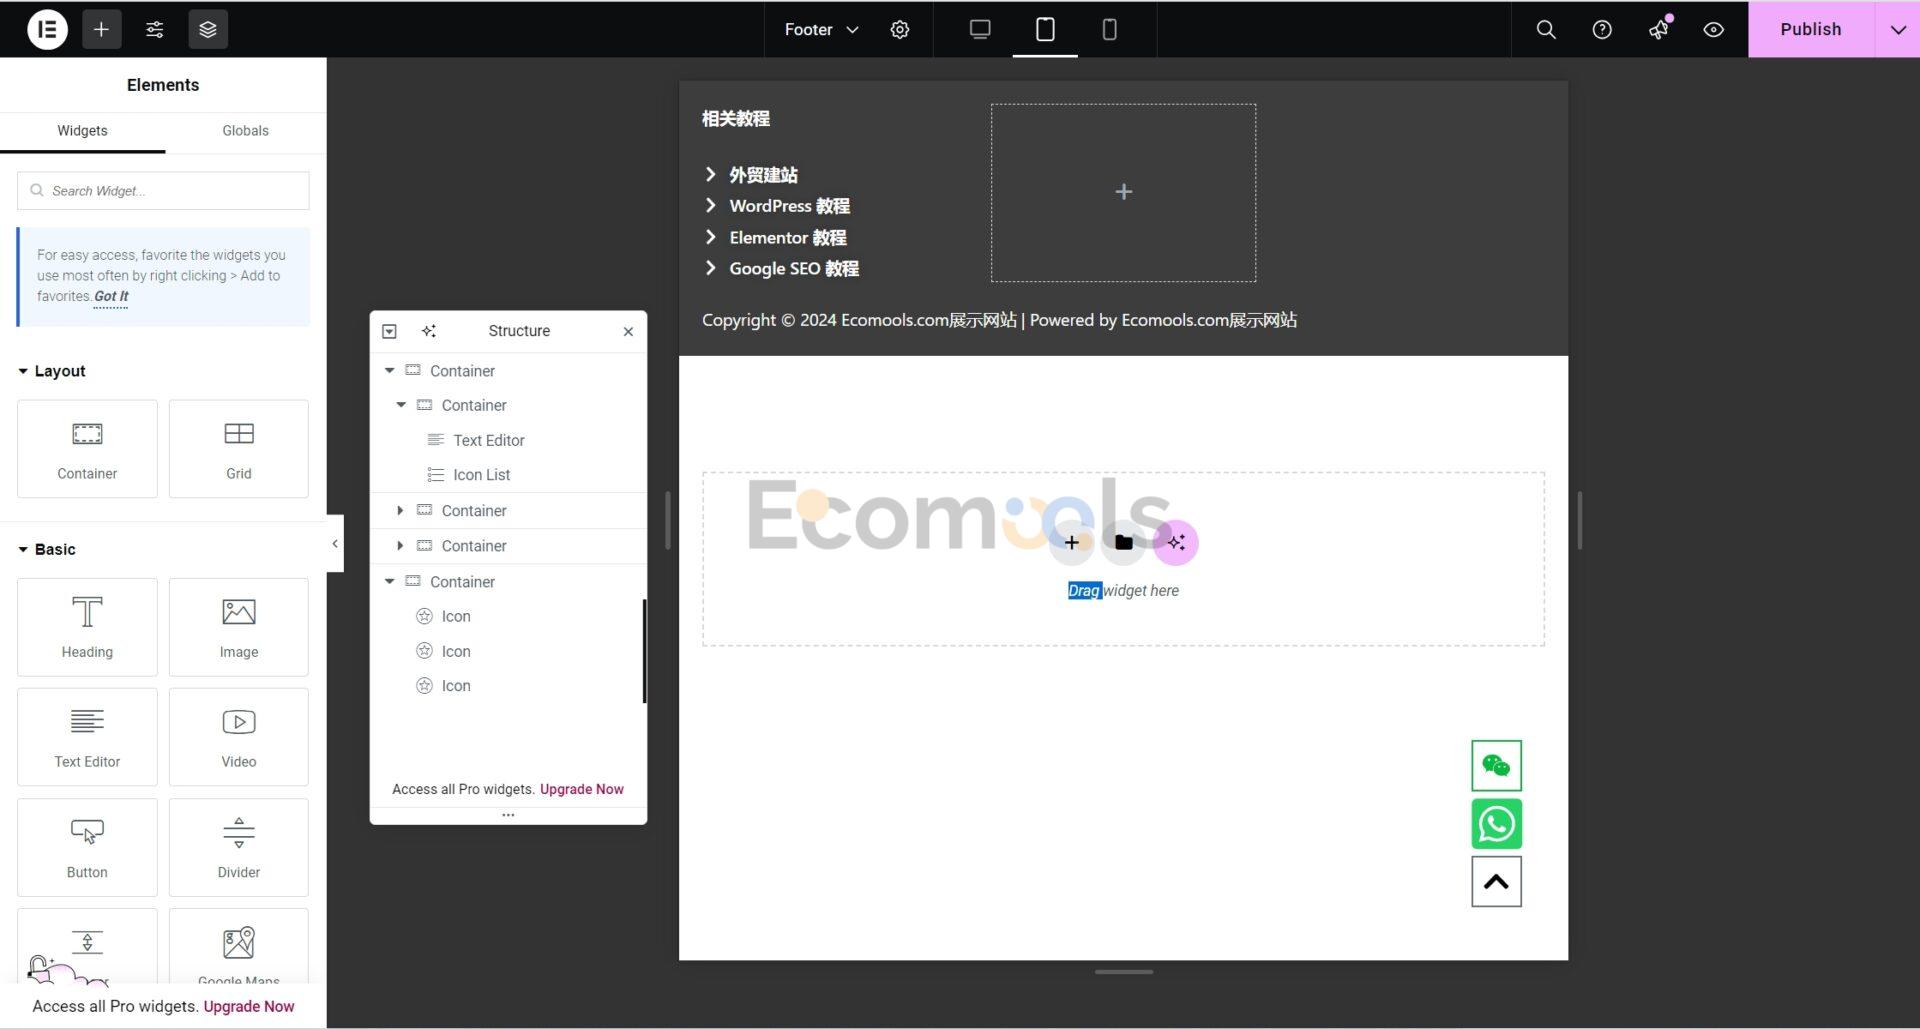Click the 相关教程 heading text
Image resolution: width=1920 pixels, height=1029 pixels.
click(736, 118)
